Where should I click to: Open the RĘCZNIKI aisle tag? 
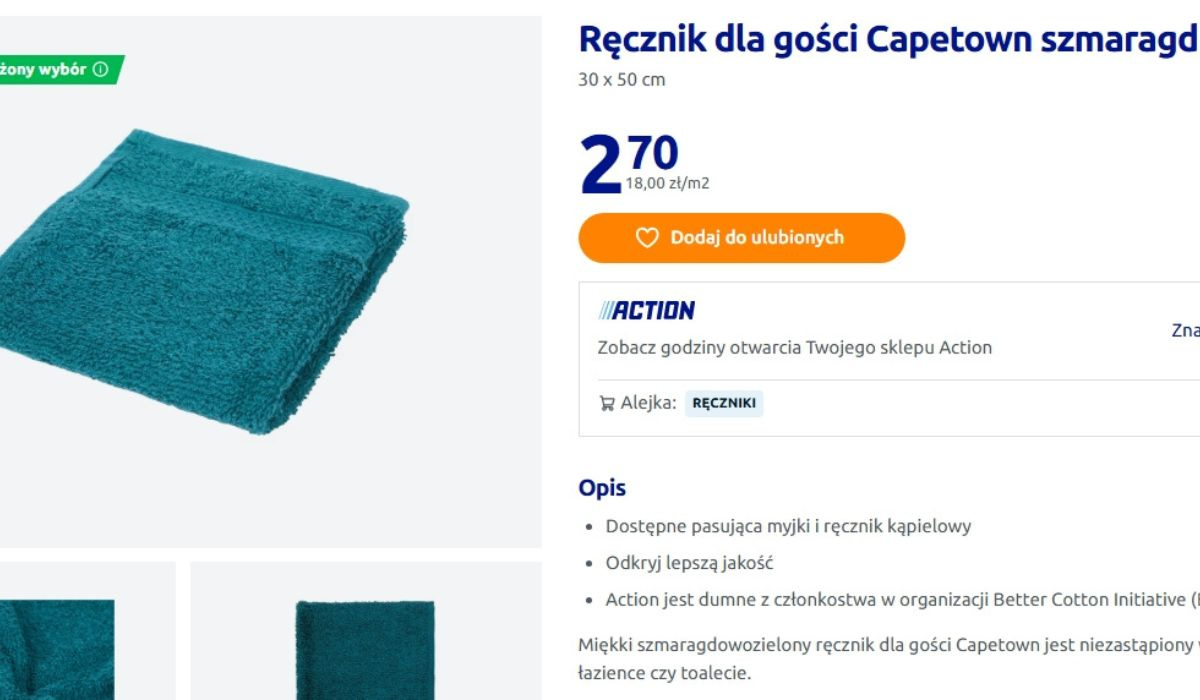[x=724, y=404]
